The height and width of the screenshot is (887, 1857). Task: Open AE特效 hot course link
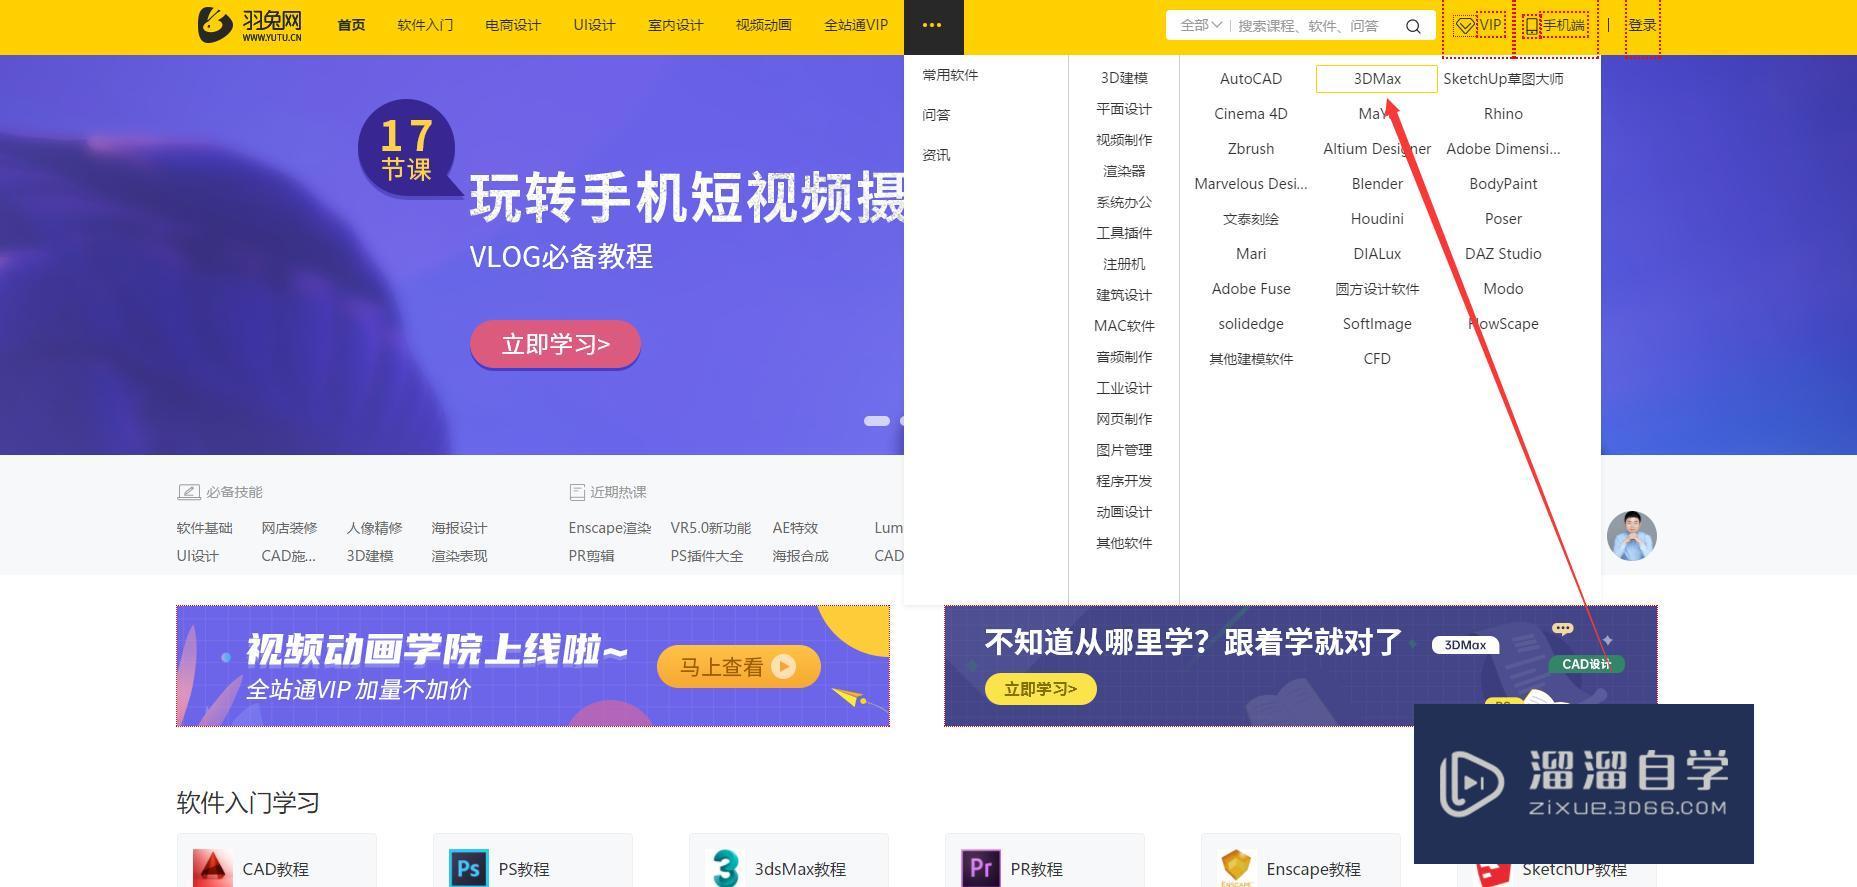(795, 528)
